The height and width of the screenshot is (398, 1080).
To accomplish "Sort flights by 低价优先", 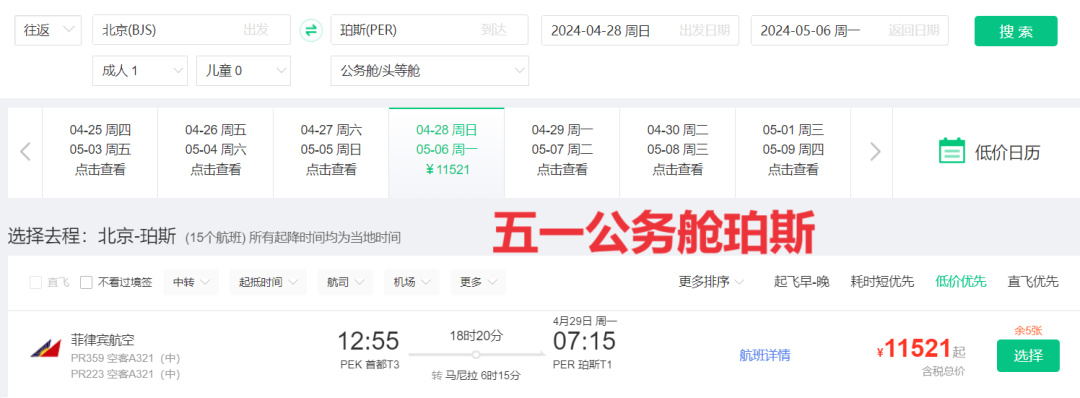I will (x=961, y=282).
